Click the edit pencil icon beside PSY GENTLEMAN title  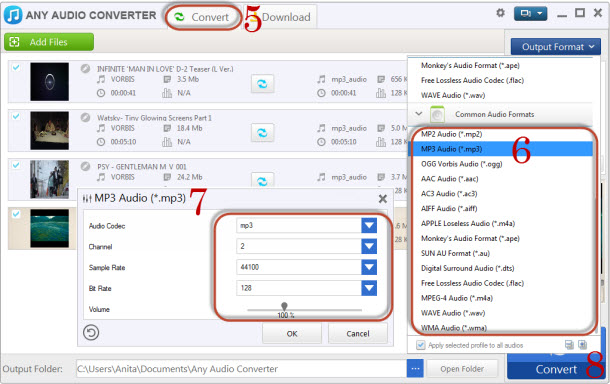coord(85,167)
